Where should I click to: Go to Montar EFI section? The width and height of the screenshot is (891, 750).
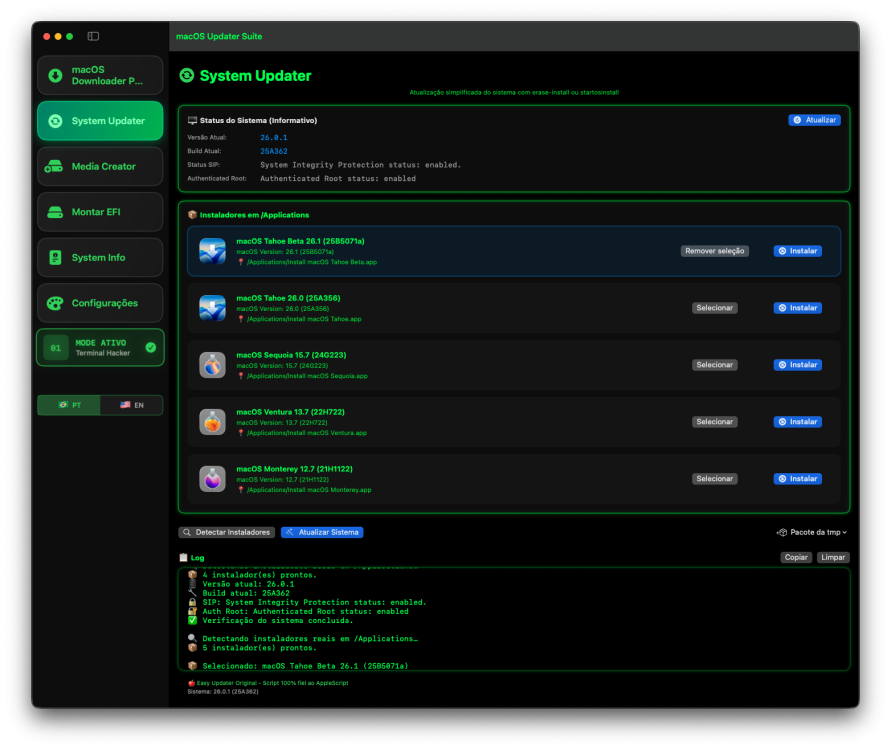(x=100, y=212)
